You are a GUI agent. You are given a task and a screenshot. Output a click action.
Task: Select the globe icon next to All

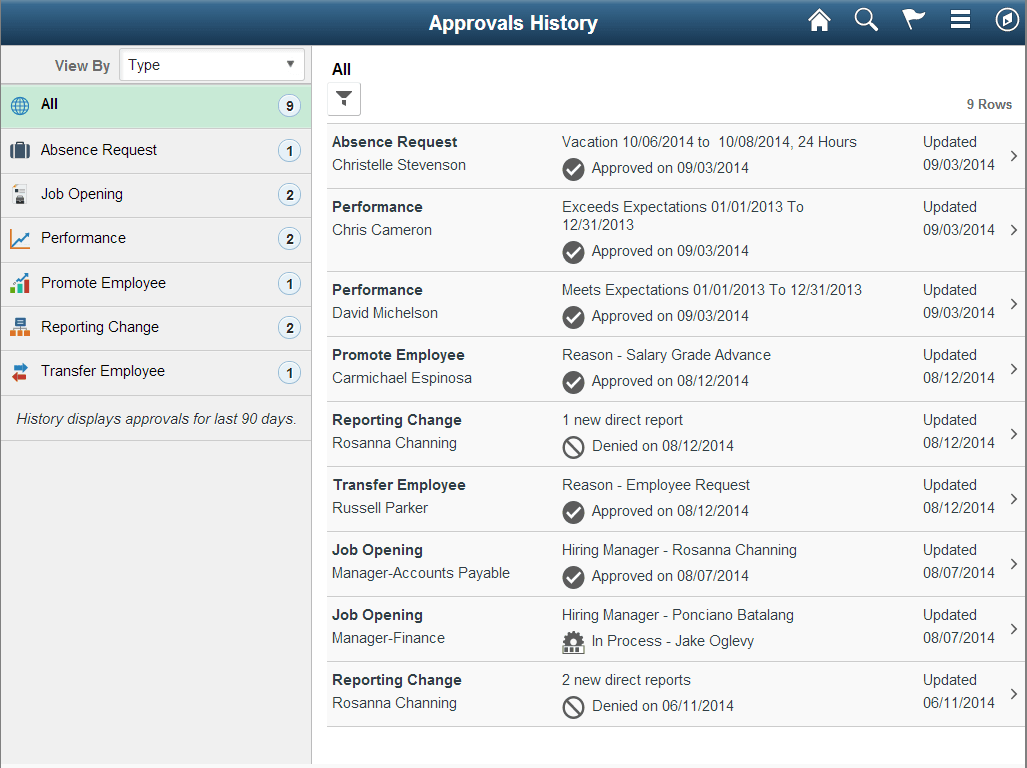pos(20,104)
